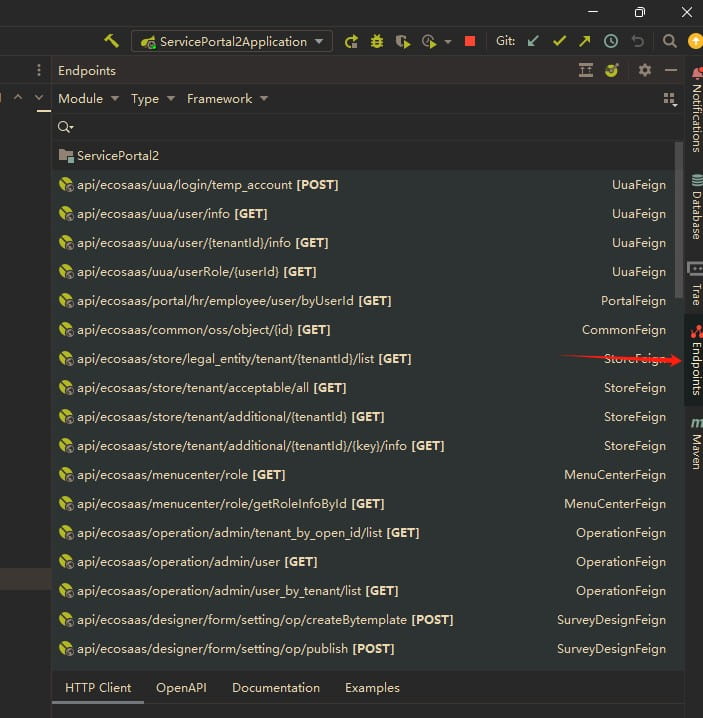Open Endpoints panel settings gear
Image resolution: width=703 pixels, height=718 pixels.
(645, 70)
